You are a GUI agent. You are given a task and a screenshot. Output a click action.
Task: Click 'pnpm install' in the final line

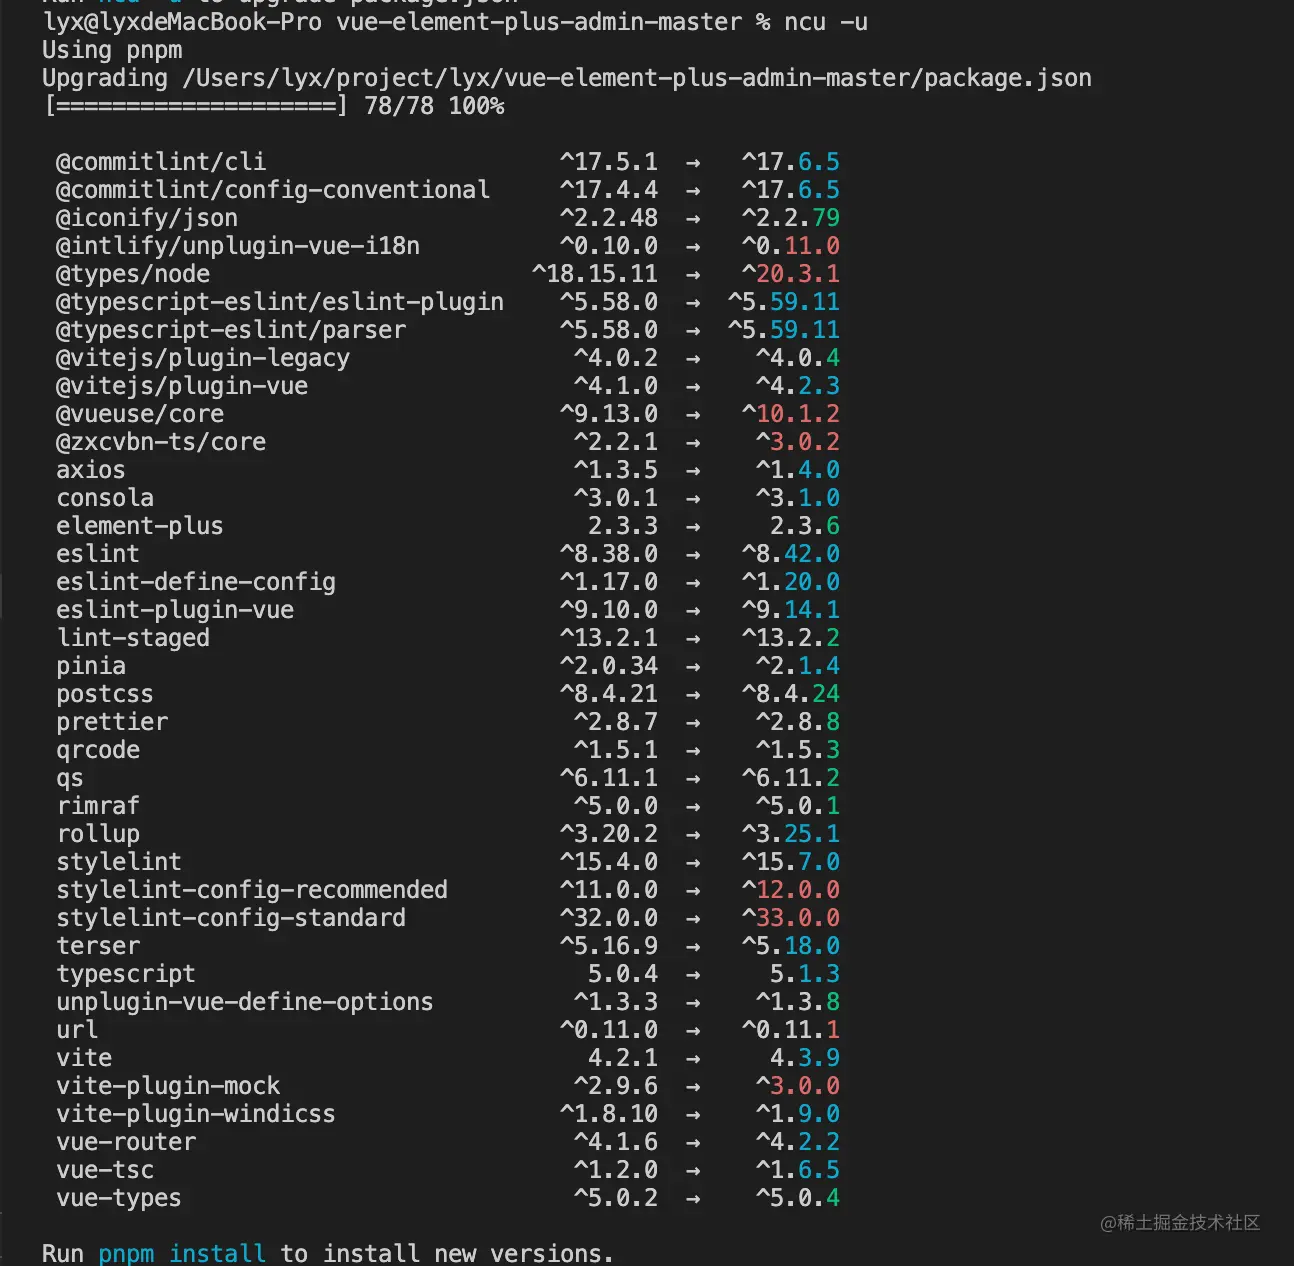[182, 1253]
